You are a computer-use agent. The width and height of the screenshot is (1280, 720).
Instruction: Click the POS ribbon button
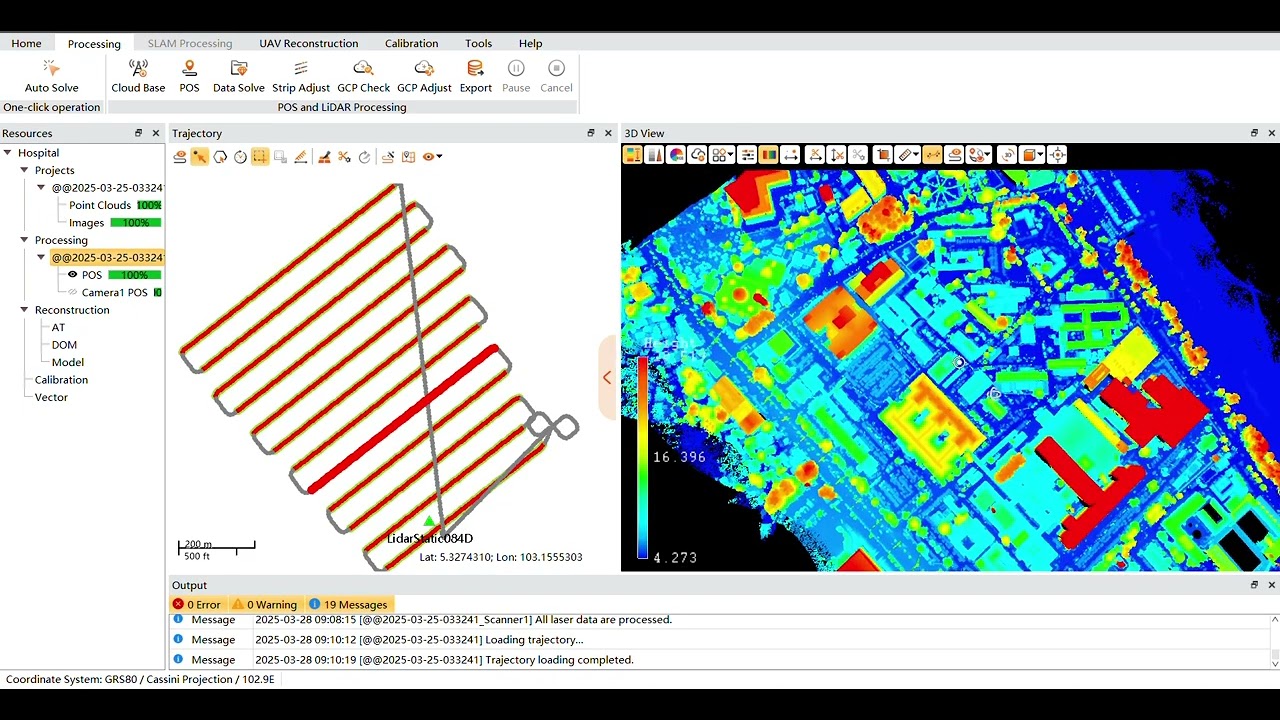click(x=189, y=76)
